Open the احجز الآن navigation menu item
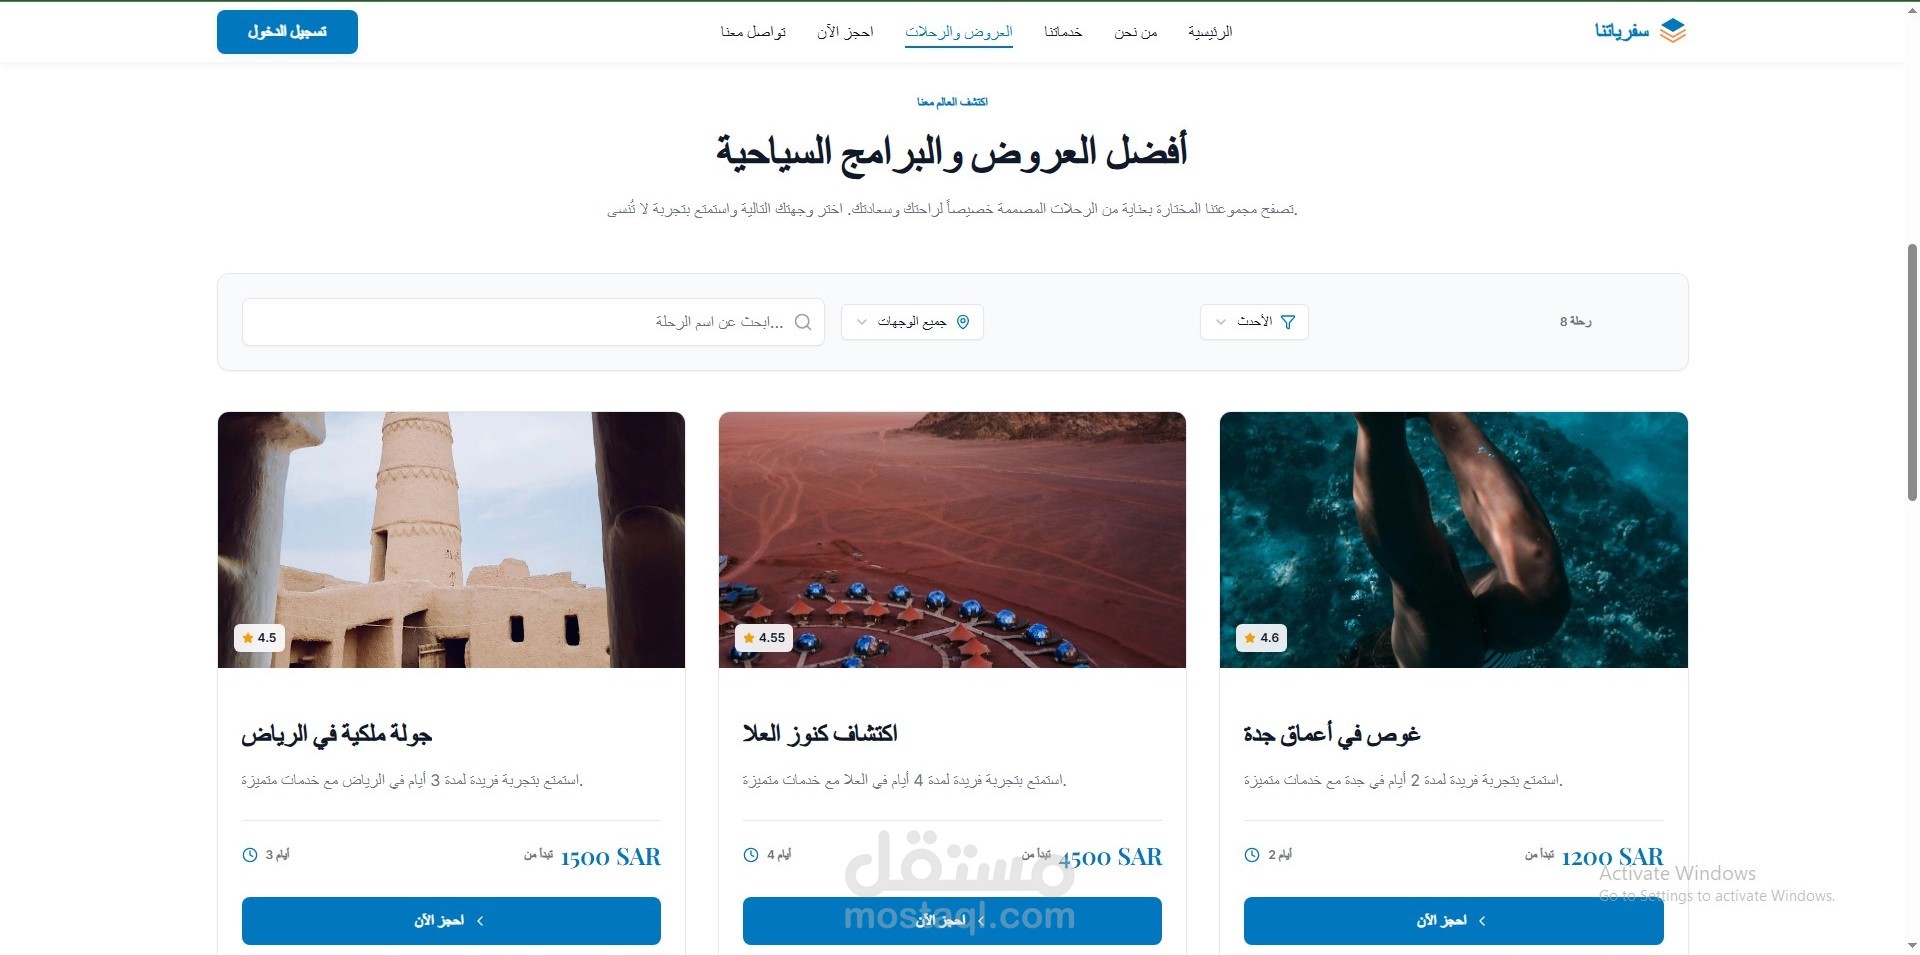1920x955 pixels. [845, 32]
